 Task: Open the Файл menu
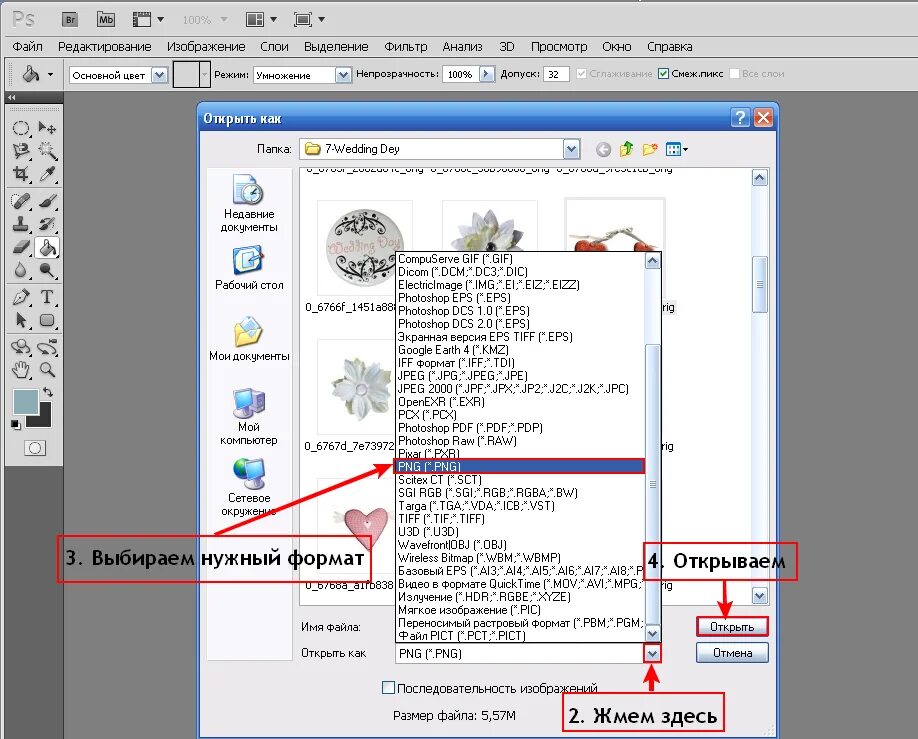28,47
